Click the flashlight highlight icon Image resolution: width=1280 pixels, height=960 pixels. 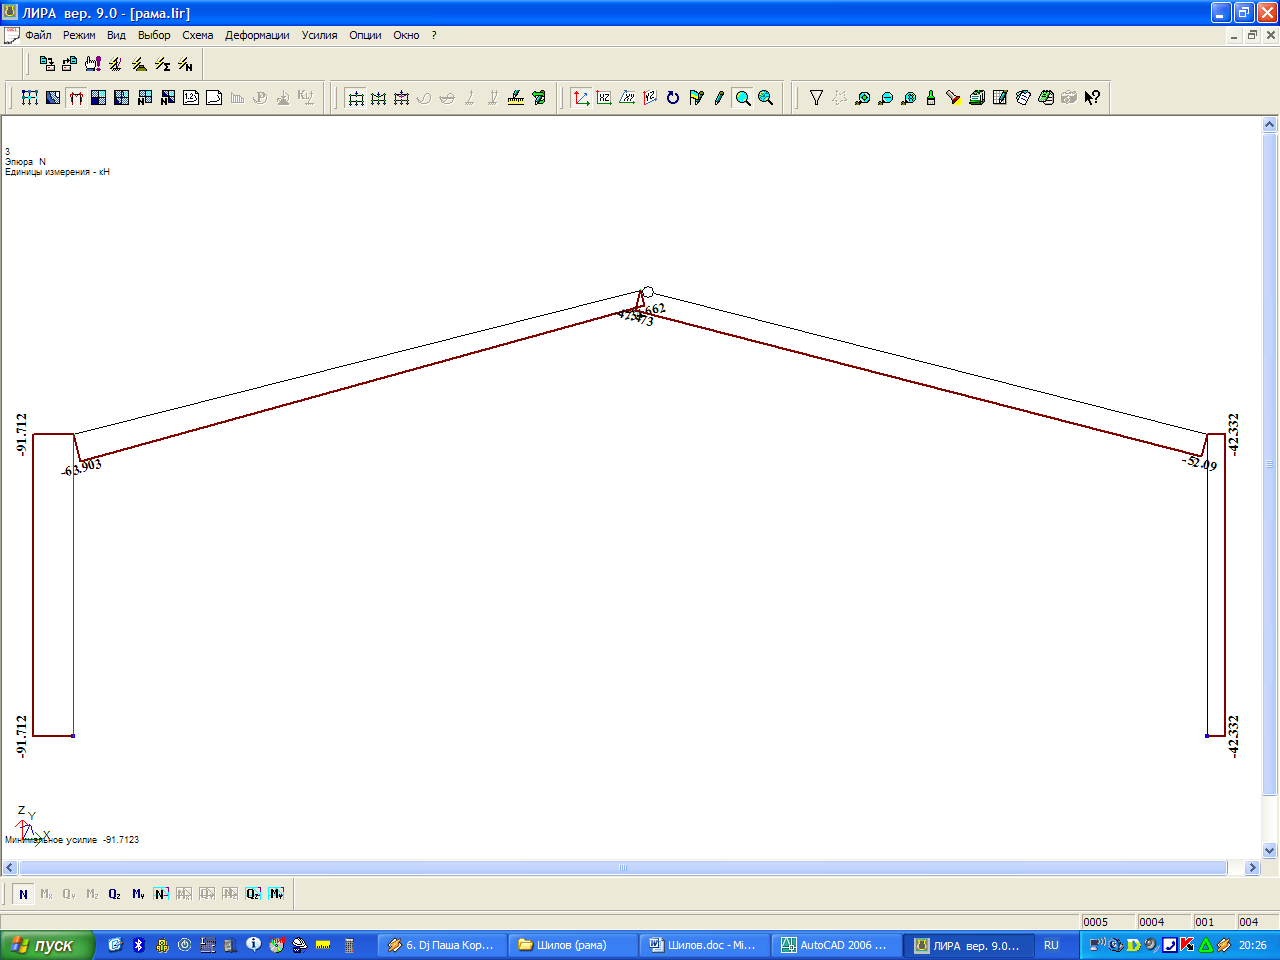tap(954, 97)
